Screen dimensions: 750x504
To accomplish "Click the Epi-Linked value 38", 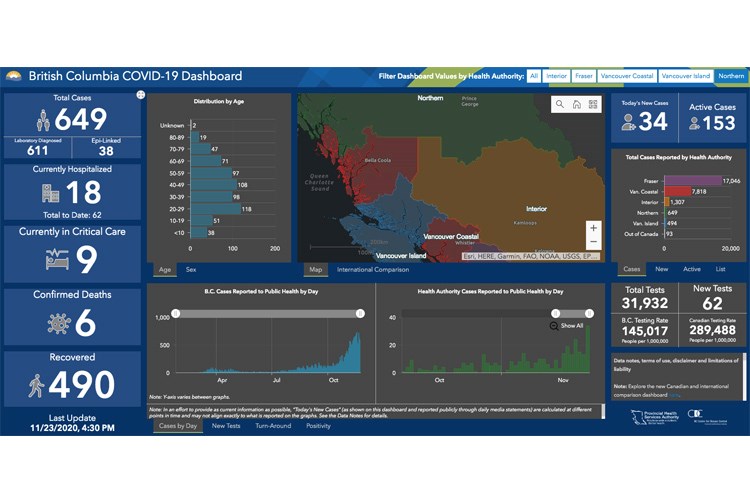I will tap(106, 151).
